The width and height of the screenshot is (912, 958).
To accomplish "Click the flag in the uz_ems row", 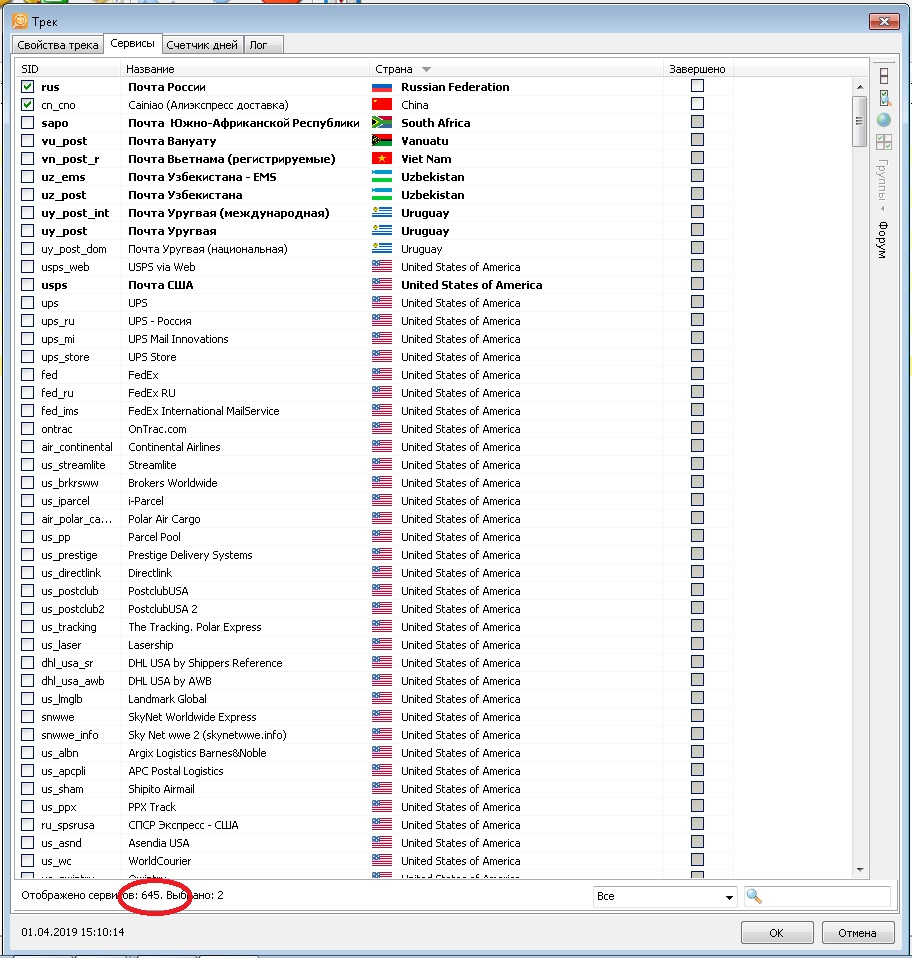I will tap(382, 177).
